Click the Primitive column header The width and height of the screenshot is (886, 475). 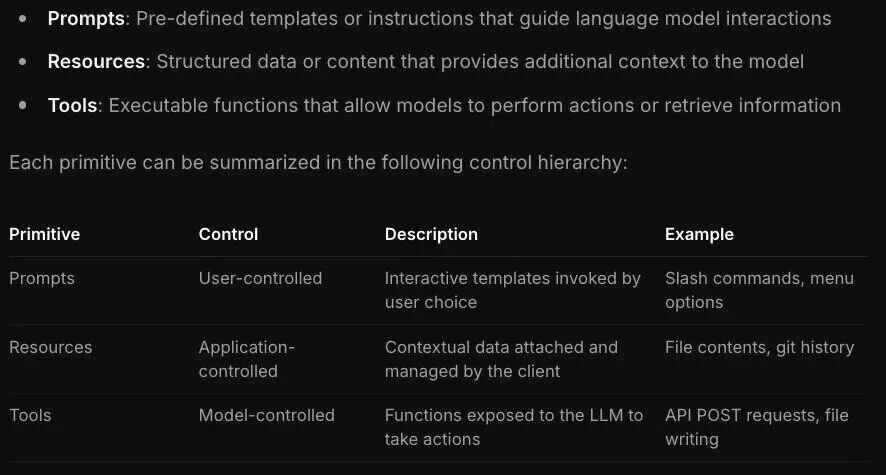pyautogui.click(x=44, y=234)
